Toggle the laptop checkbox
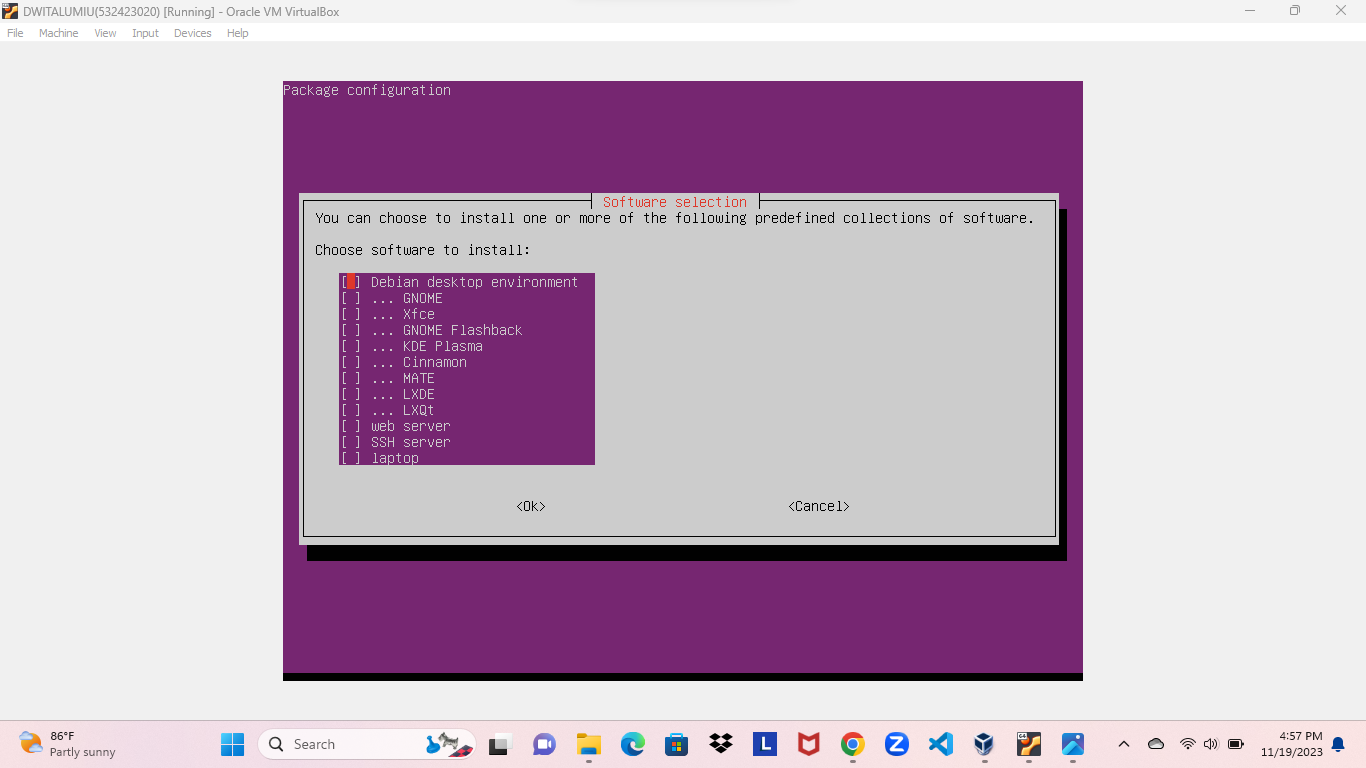 point(351,458)
